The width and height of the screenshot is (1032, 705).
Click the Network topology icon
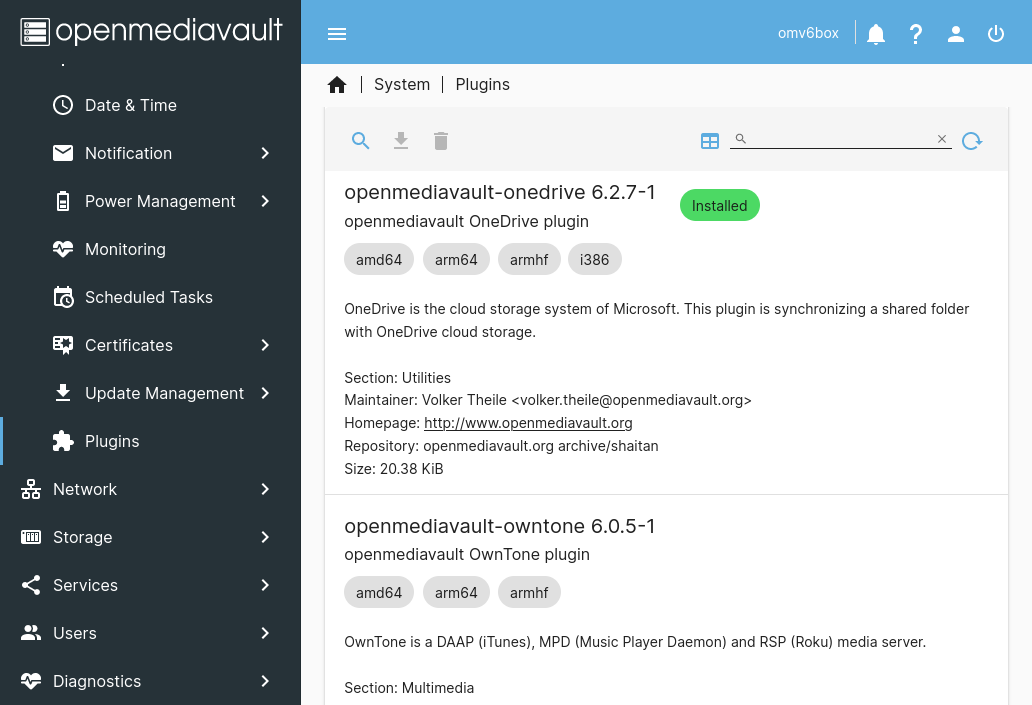(31, 489)
